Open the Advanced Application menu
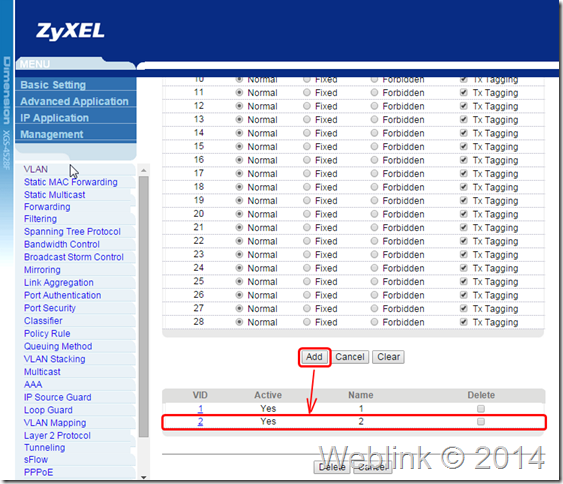 click(x=74, y=101)
